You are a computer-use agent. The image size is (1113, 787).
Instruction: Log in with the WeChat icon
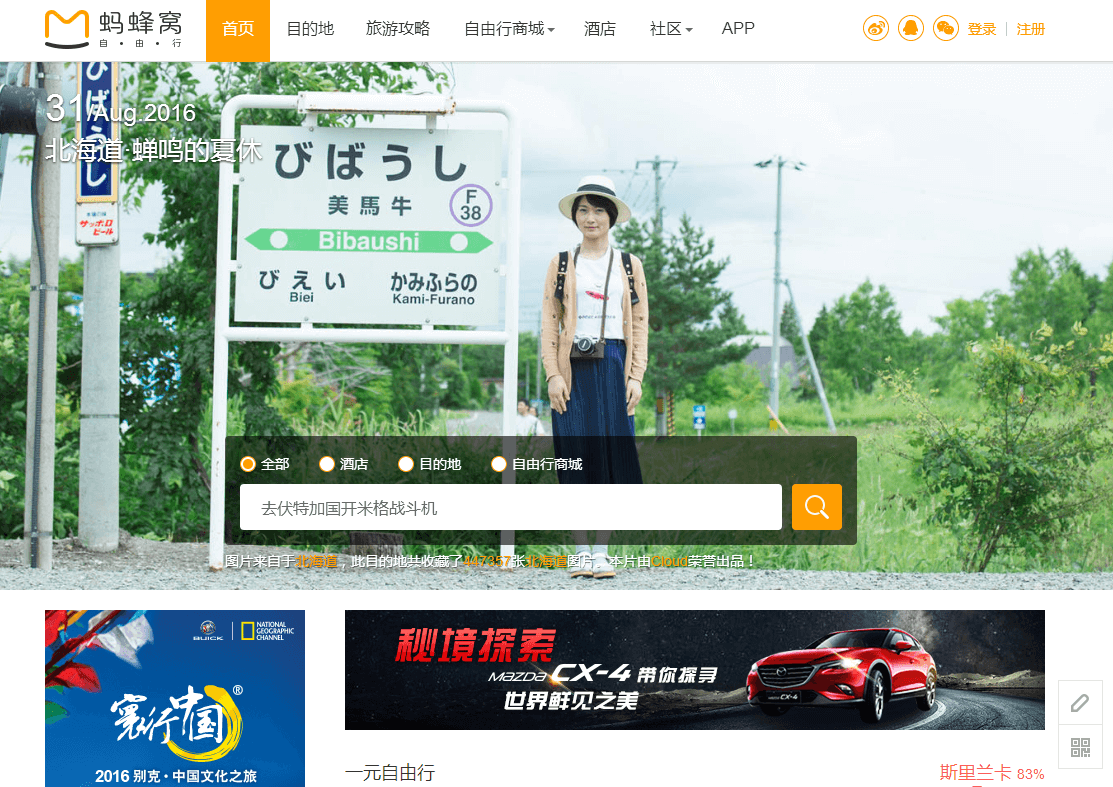pyautogui.click(x=945, y=29)
